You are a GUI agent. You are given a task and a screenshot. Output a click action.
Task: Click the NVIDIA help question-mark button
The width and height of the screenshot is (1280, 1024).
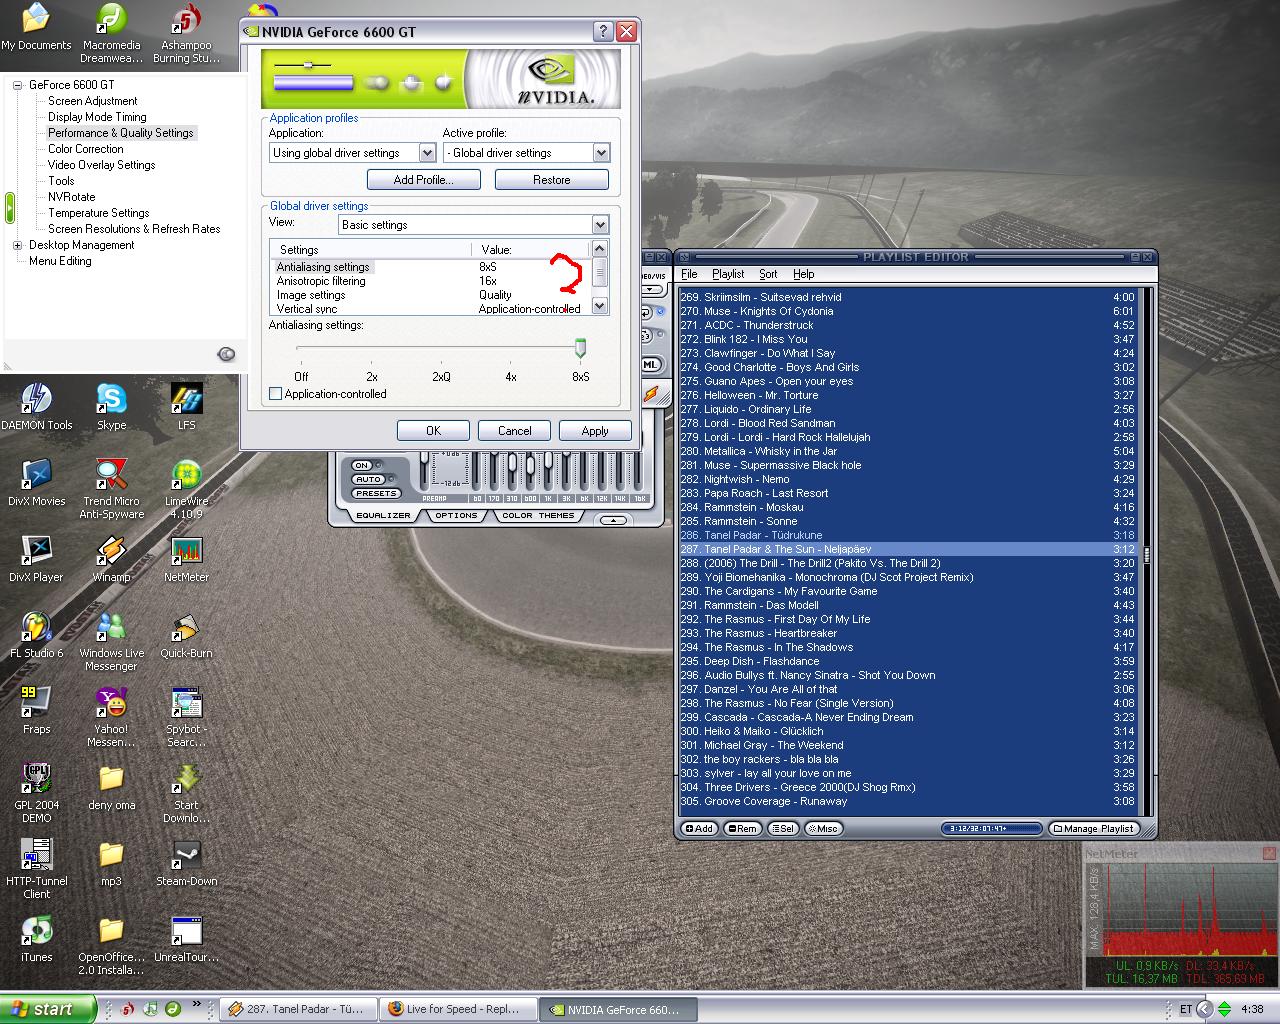pos(603,32)
